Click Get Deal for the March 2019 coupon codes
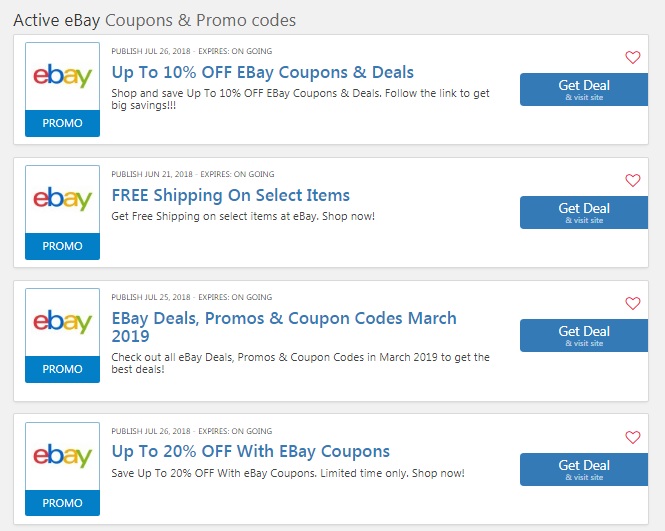The width and height of the screenshot is (665, 531). pyautogui.click(x=584, y=335)
